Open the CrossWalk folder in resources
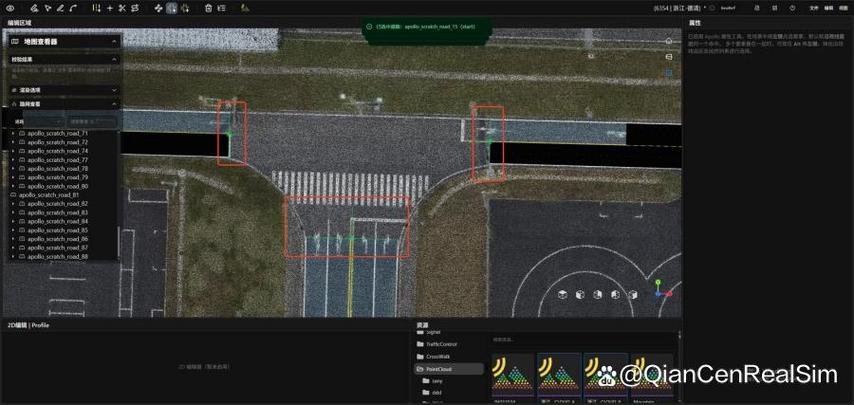854x405 pixels. click(x=434, y=357)
